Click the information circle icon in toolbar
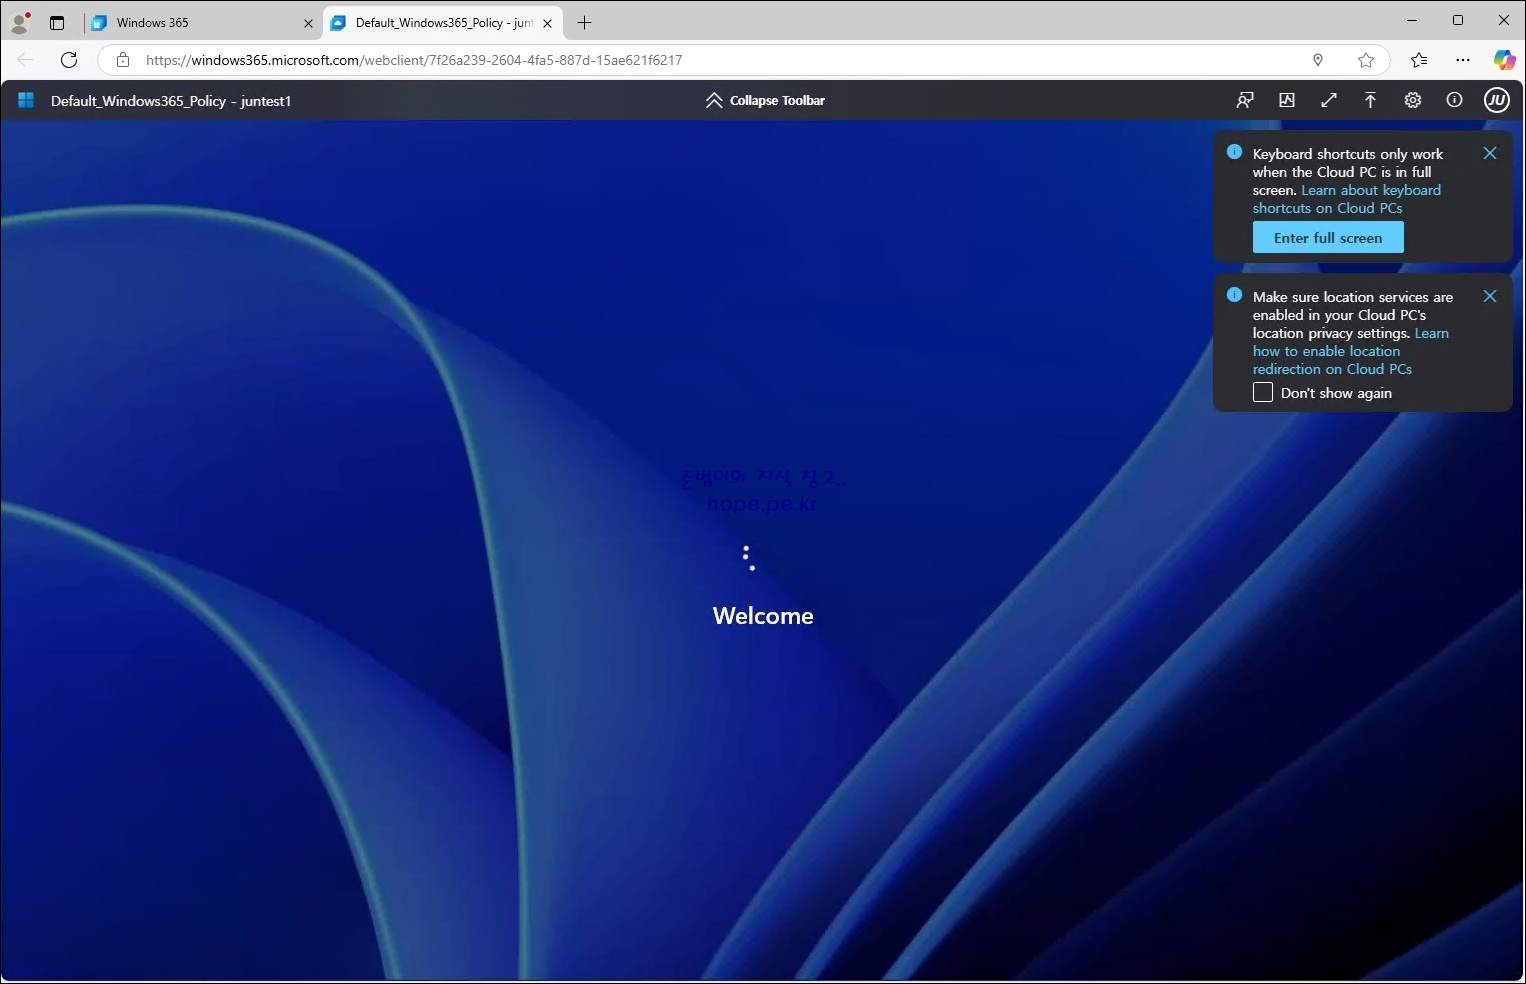Image resolution: width=1526 pixels, height=984 pixels. click(x=1455, y=100)
